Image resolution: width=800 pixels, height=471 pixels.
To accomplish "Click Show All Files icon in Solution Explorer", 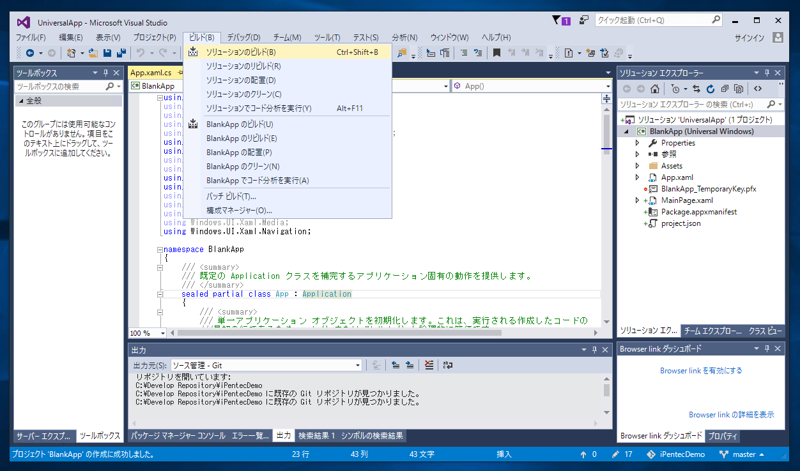I will [738, 89].
